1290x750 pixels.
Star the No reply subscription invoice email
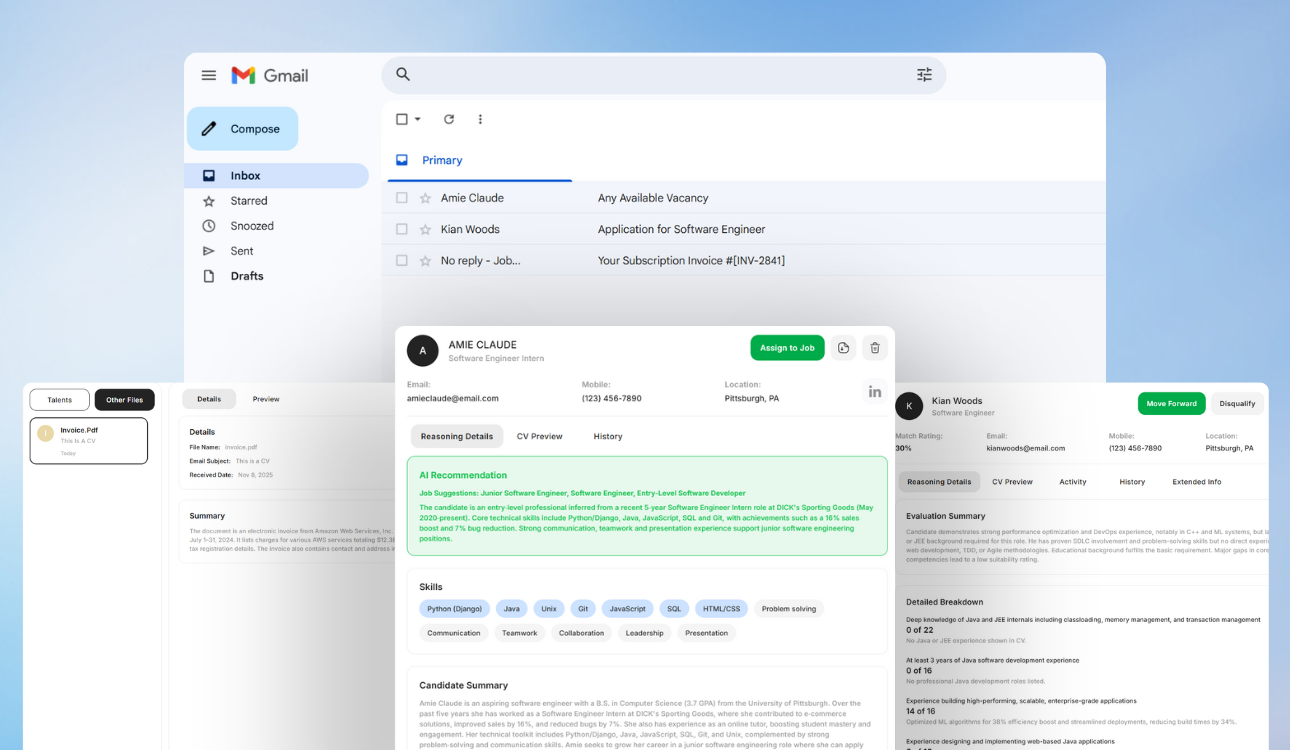pos(423,260)
